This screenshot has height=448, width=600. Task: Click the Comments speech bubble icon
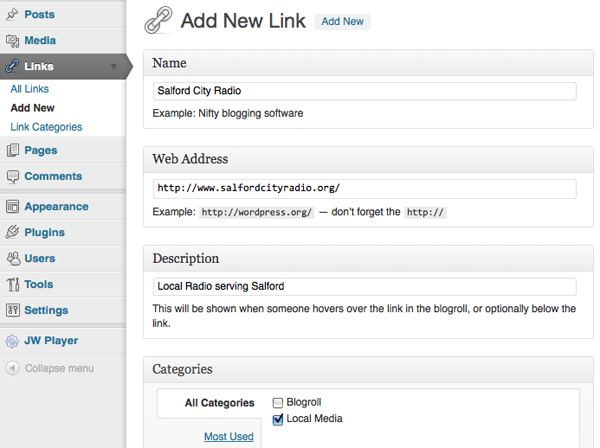pos(12,177)
